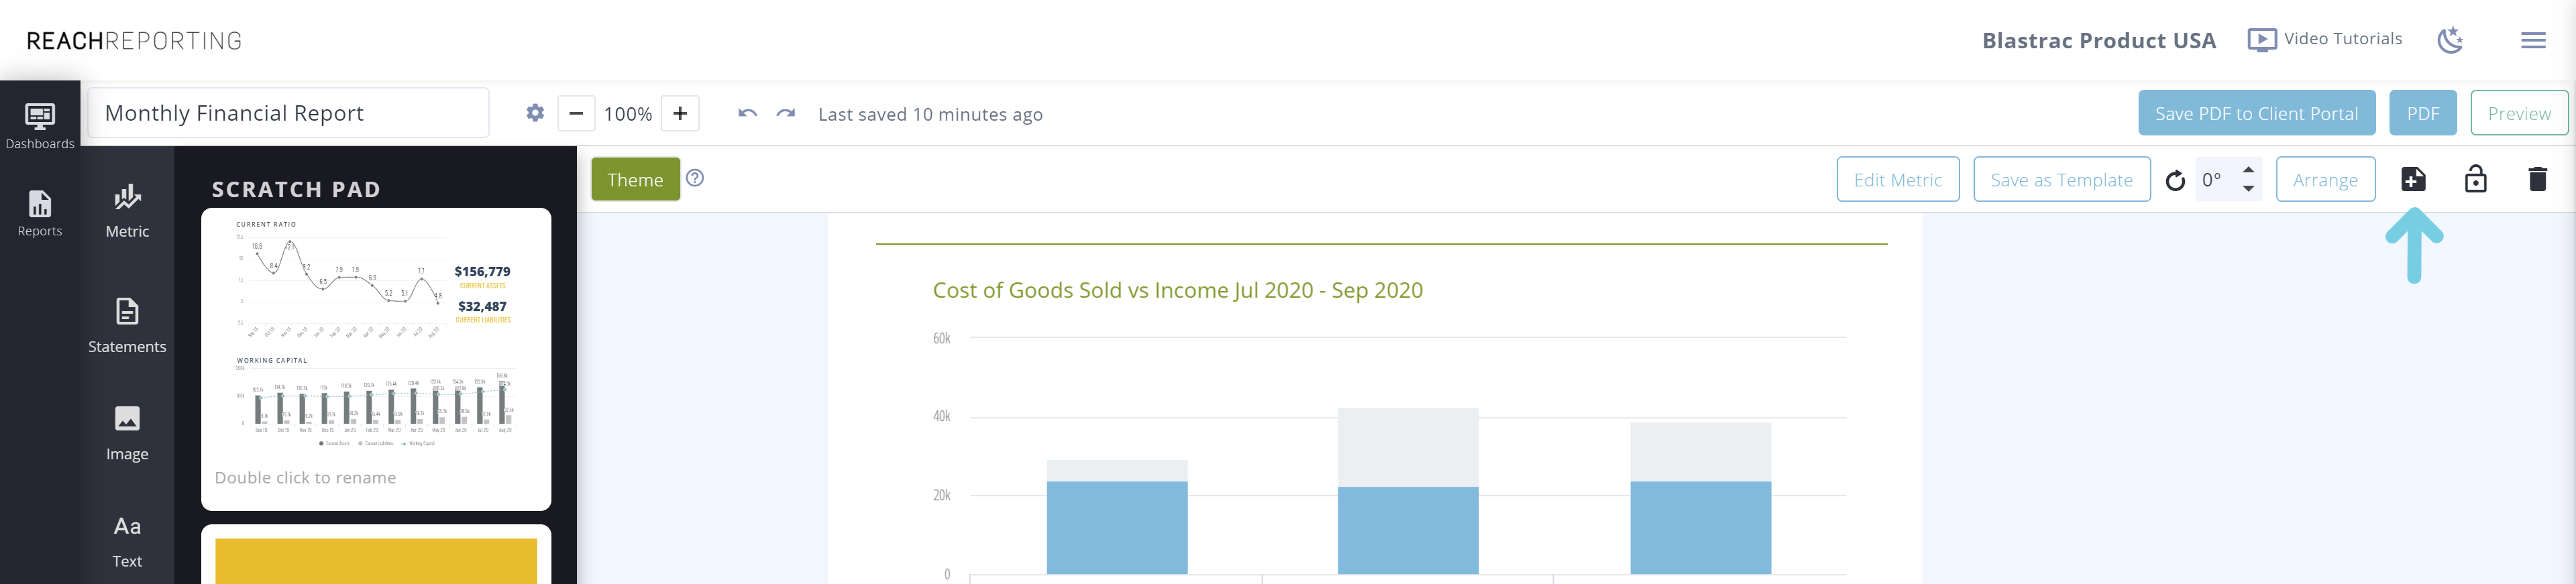
Task: Delete element with the trash icon
Action: (2537, 179)
